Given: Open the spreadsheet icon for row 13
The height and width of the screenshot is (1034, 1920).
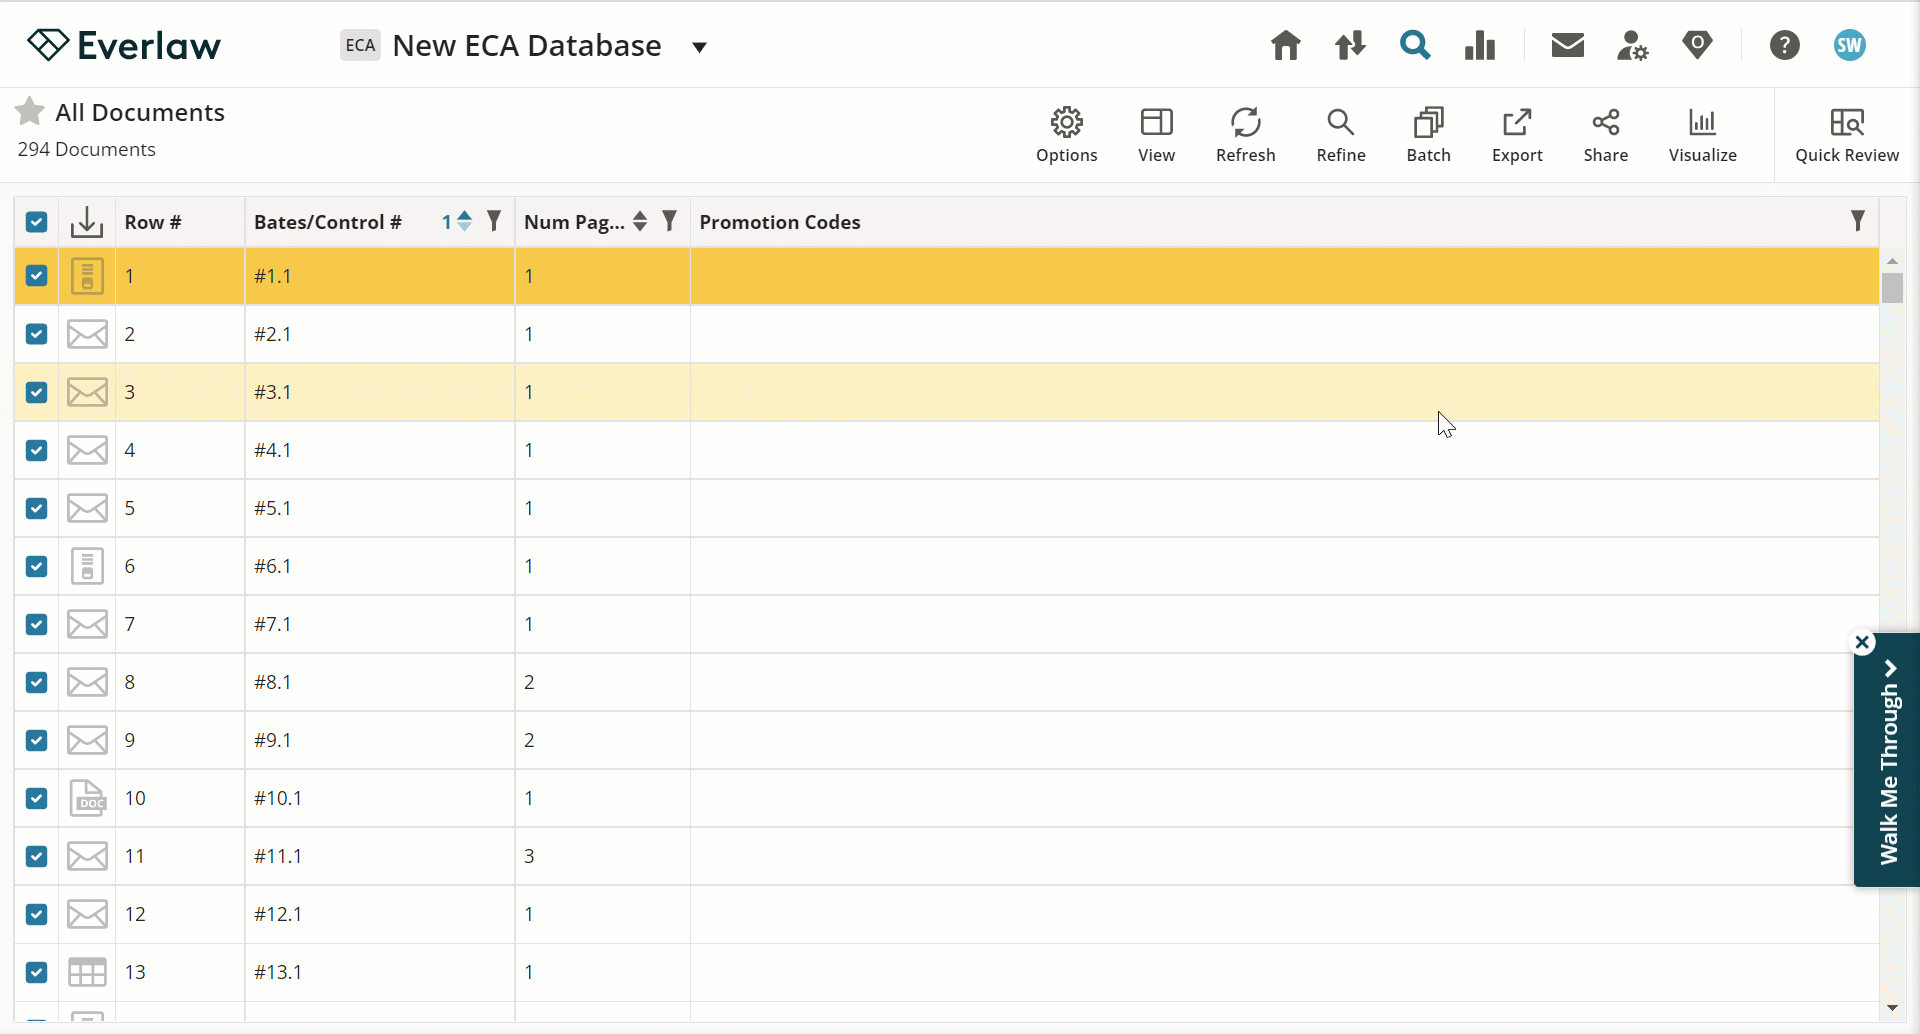Looking at the screenshot, I should coord(87,972).
